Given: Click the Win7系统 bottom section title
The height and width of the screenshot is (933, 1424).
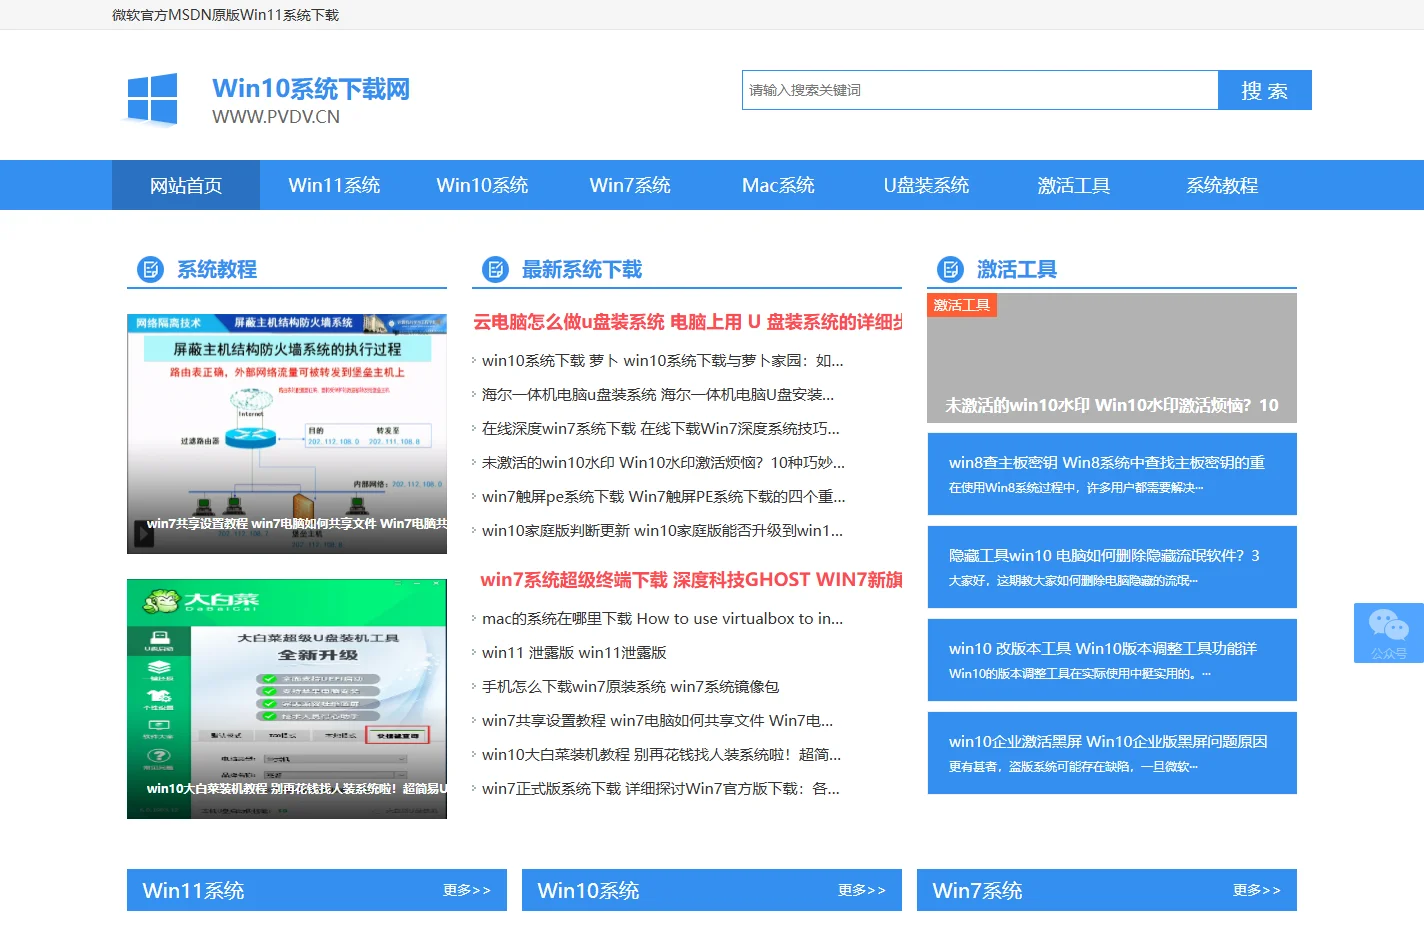Looking at the screenshot, I should pos(977,890).
